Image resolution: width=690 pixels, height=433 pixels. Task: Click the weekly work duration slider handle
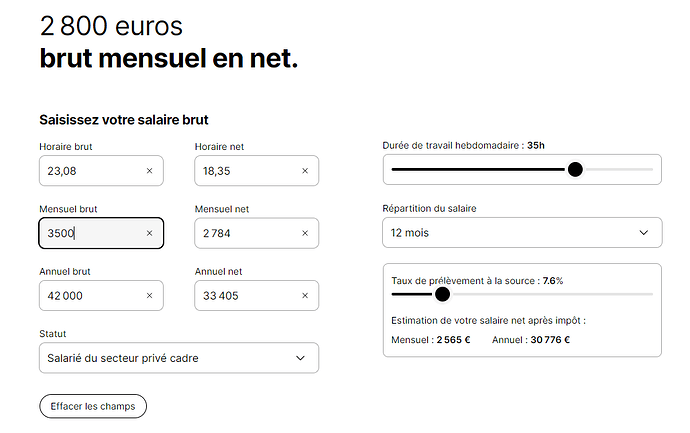tap(575, 170)
